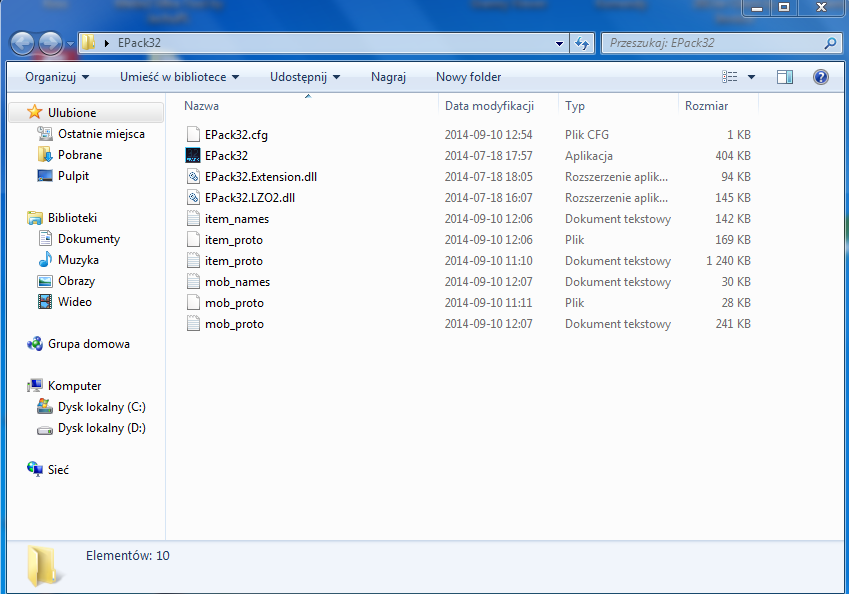Image resolution: width=849 pixels, height=594 pixels.
Task: Maximize the EPack32 window
Action: [x=783, y=8]
